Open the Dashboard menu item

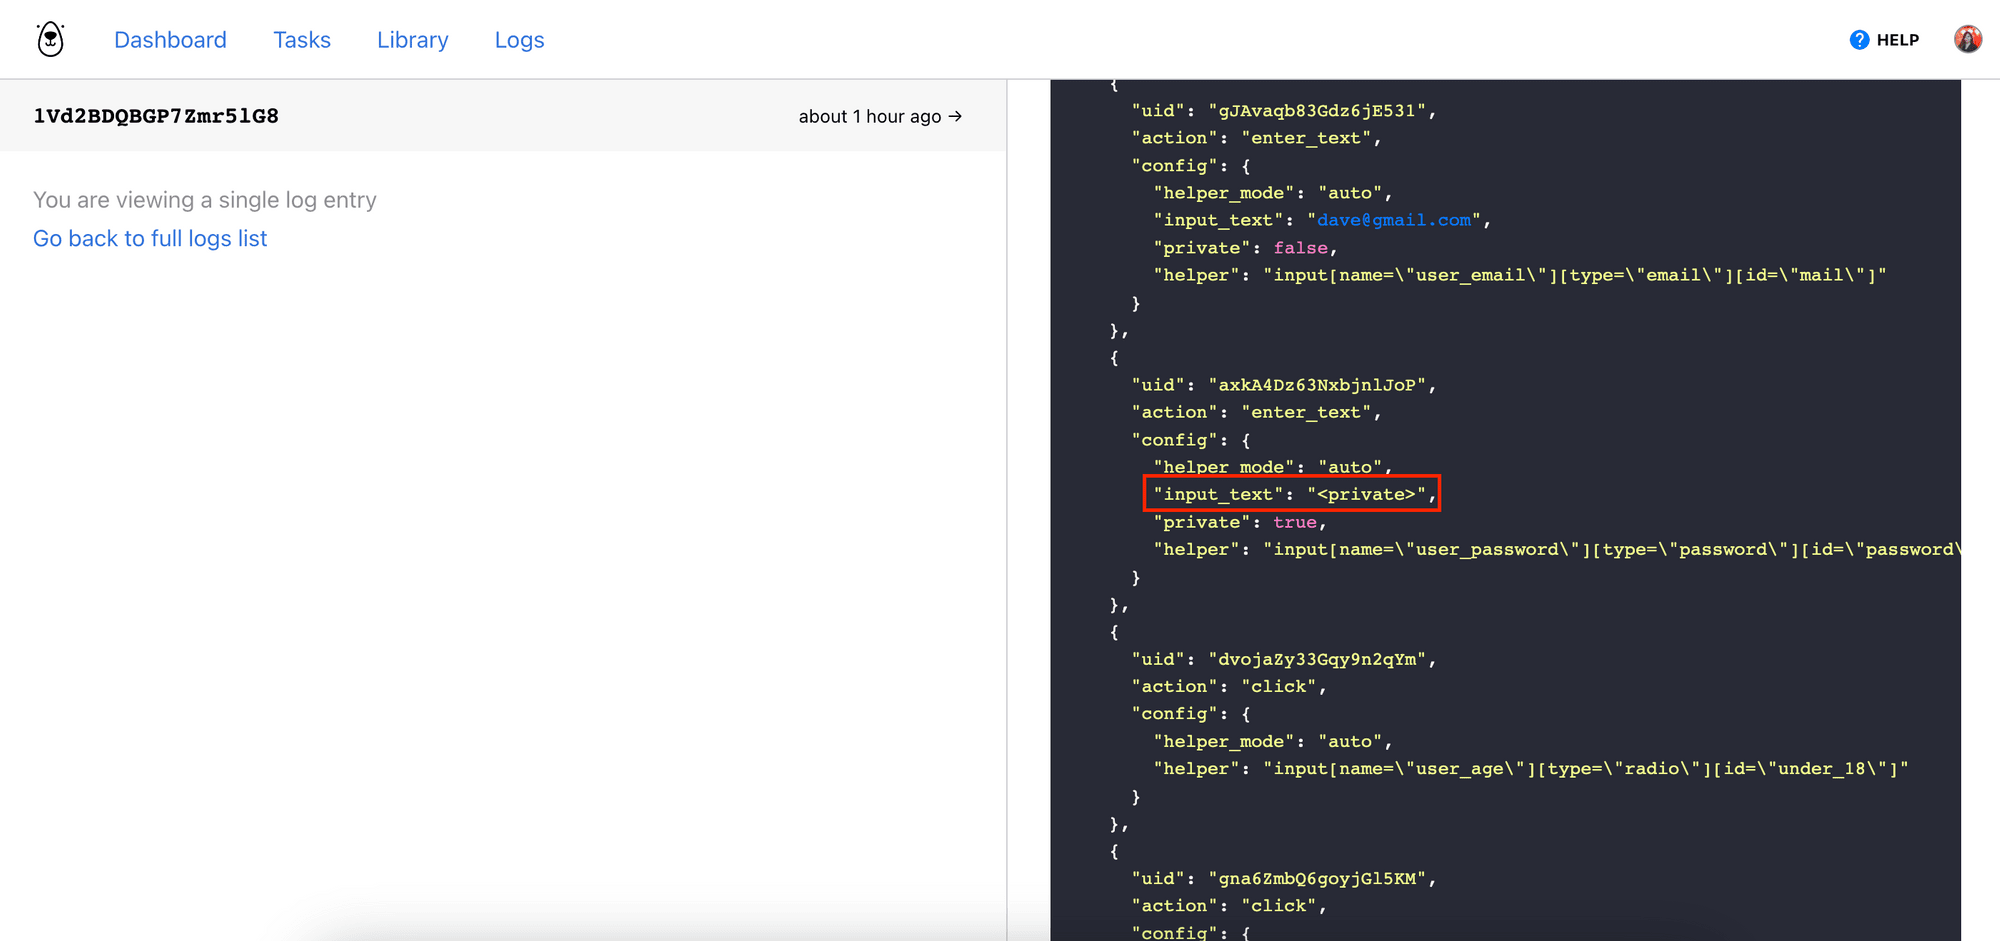click(x=170, y=40)
